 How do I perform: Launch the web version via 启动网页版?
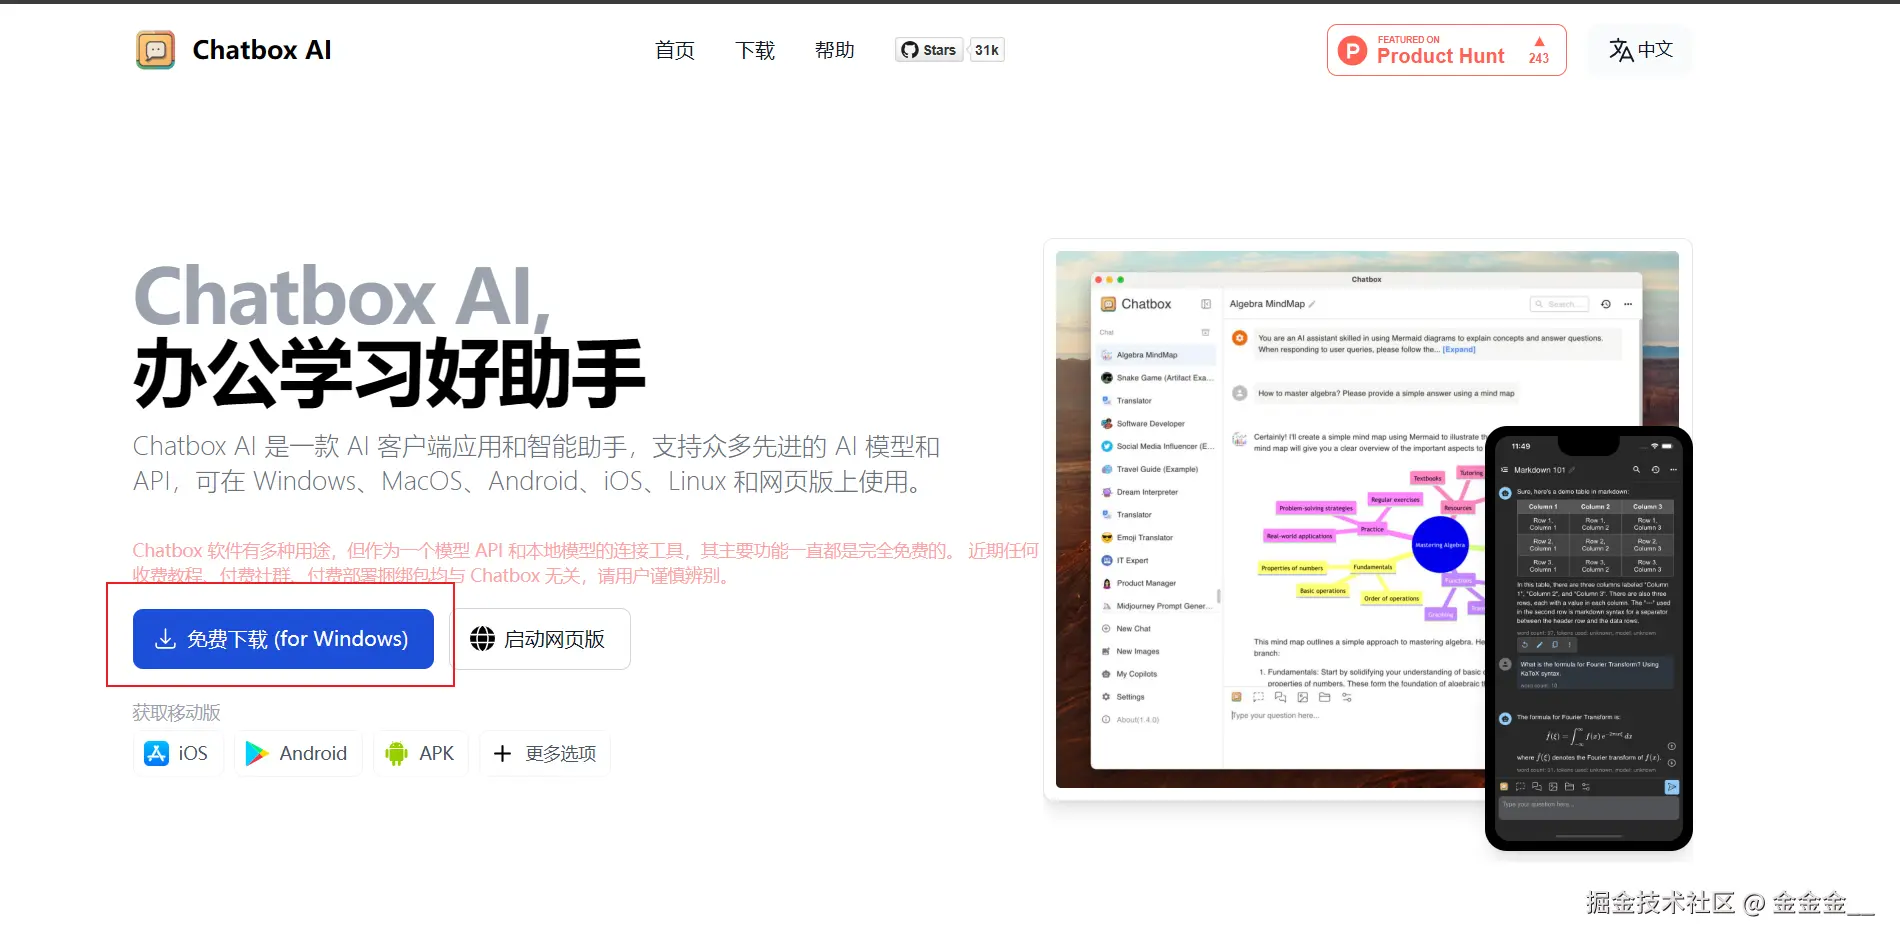543,639
